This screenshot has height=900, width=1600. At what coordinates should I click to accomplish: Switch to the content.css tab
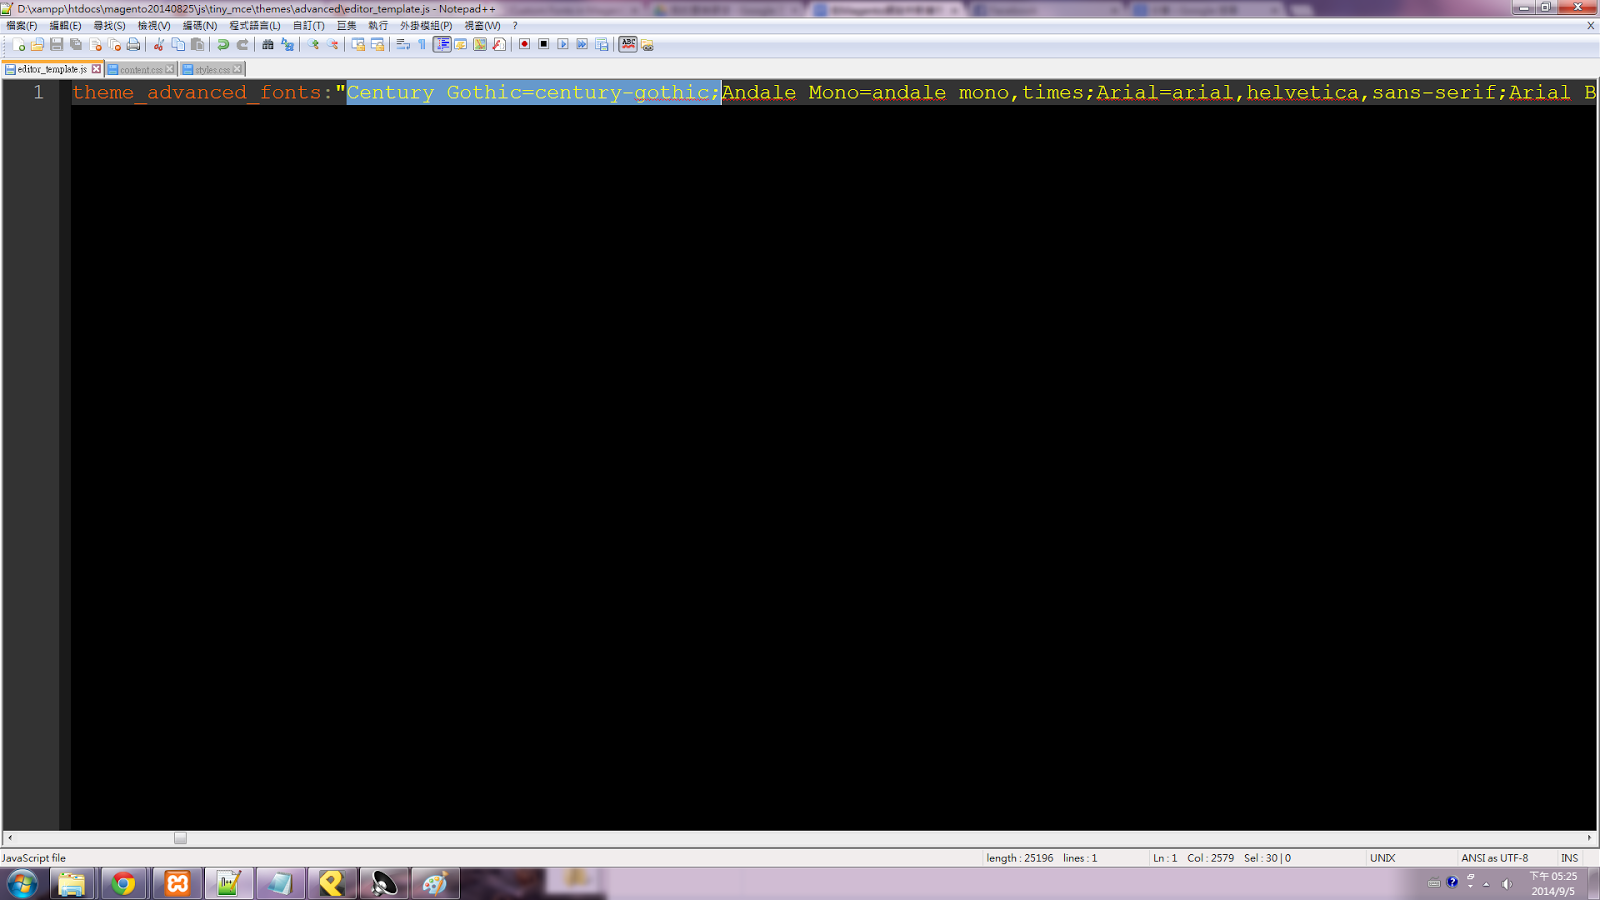click(140, 70)
